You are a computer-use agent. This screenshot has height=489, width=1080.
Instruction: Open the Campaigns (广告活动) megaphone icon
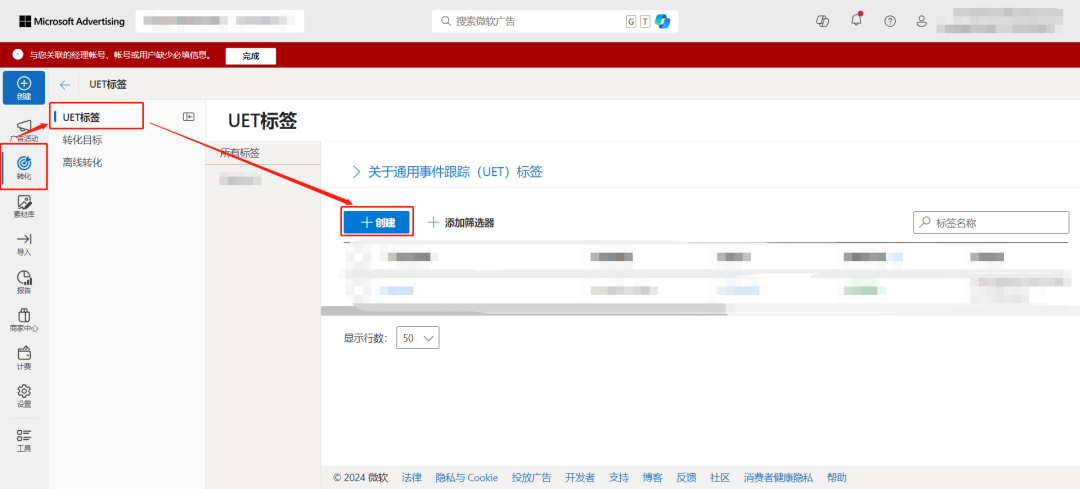pos(24,129)
